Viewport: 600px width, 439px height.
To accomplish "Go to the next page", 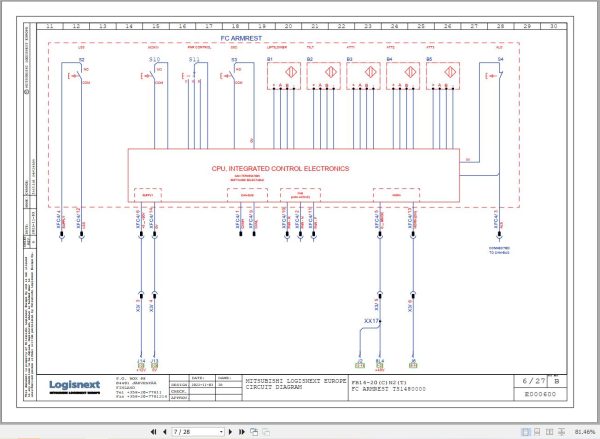I will tap(230, 432).
